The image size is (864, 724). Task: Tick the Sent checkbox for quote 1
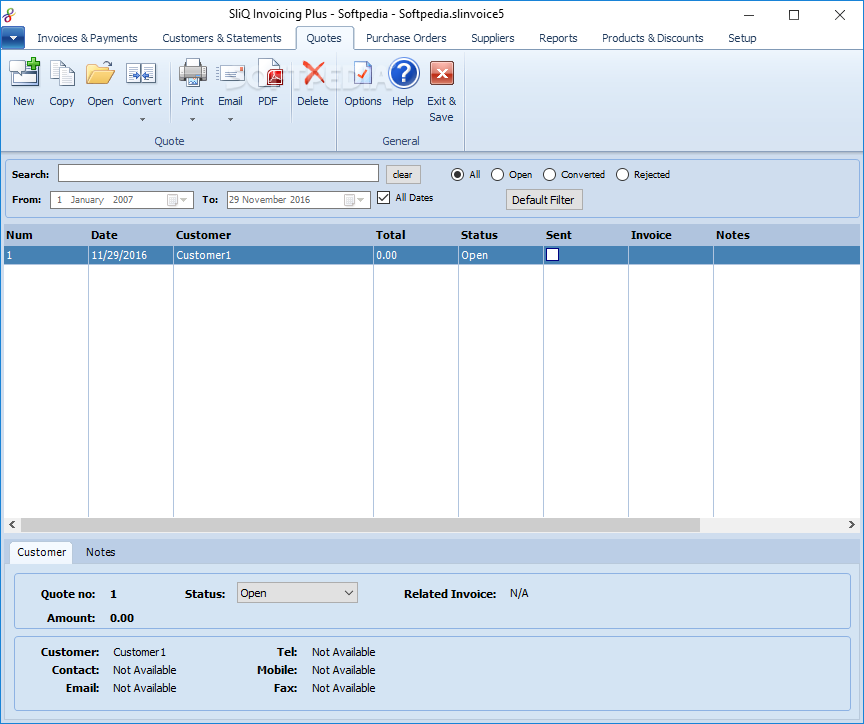point(552,255)
